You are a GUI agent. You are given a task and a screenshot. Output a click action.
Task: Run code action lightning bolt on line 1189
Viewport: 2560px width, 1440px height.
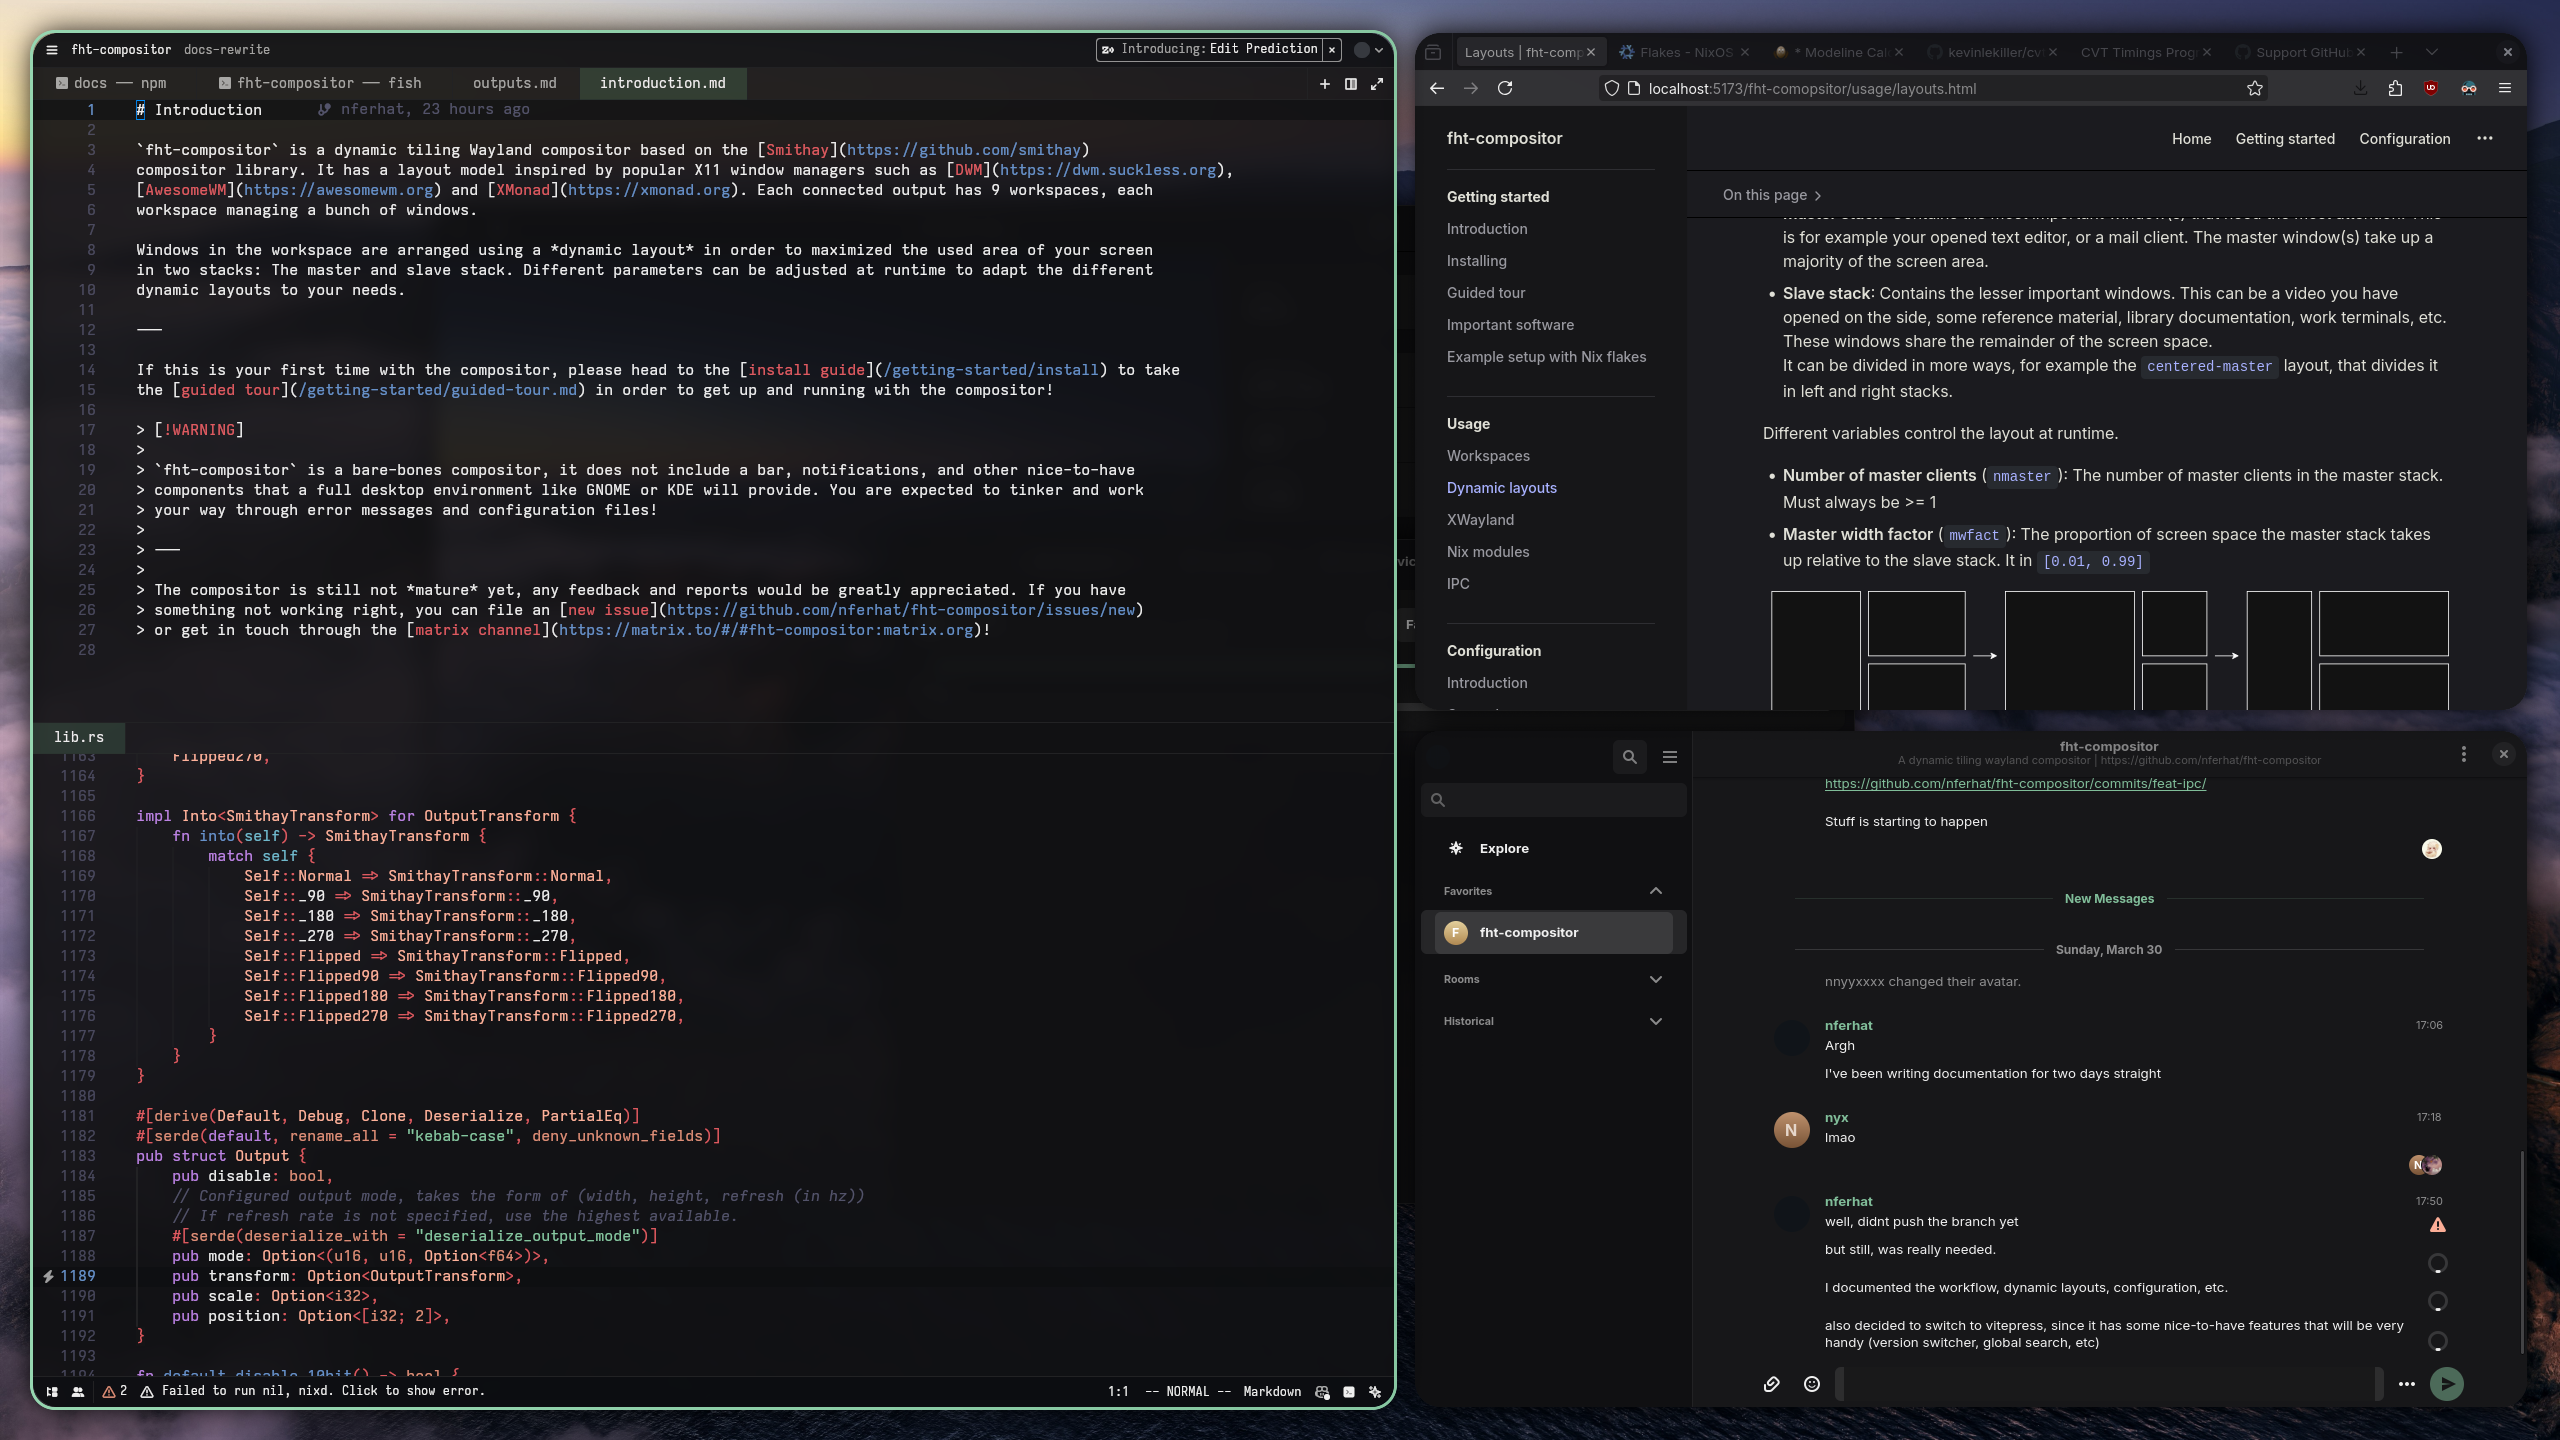(48, 1276)
